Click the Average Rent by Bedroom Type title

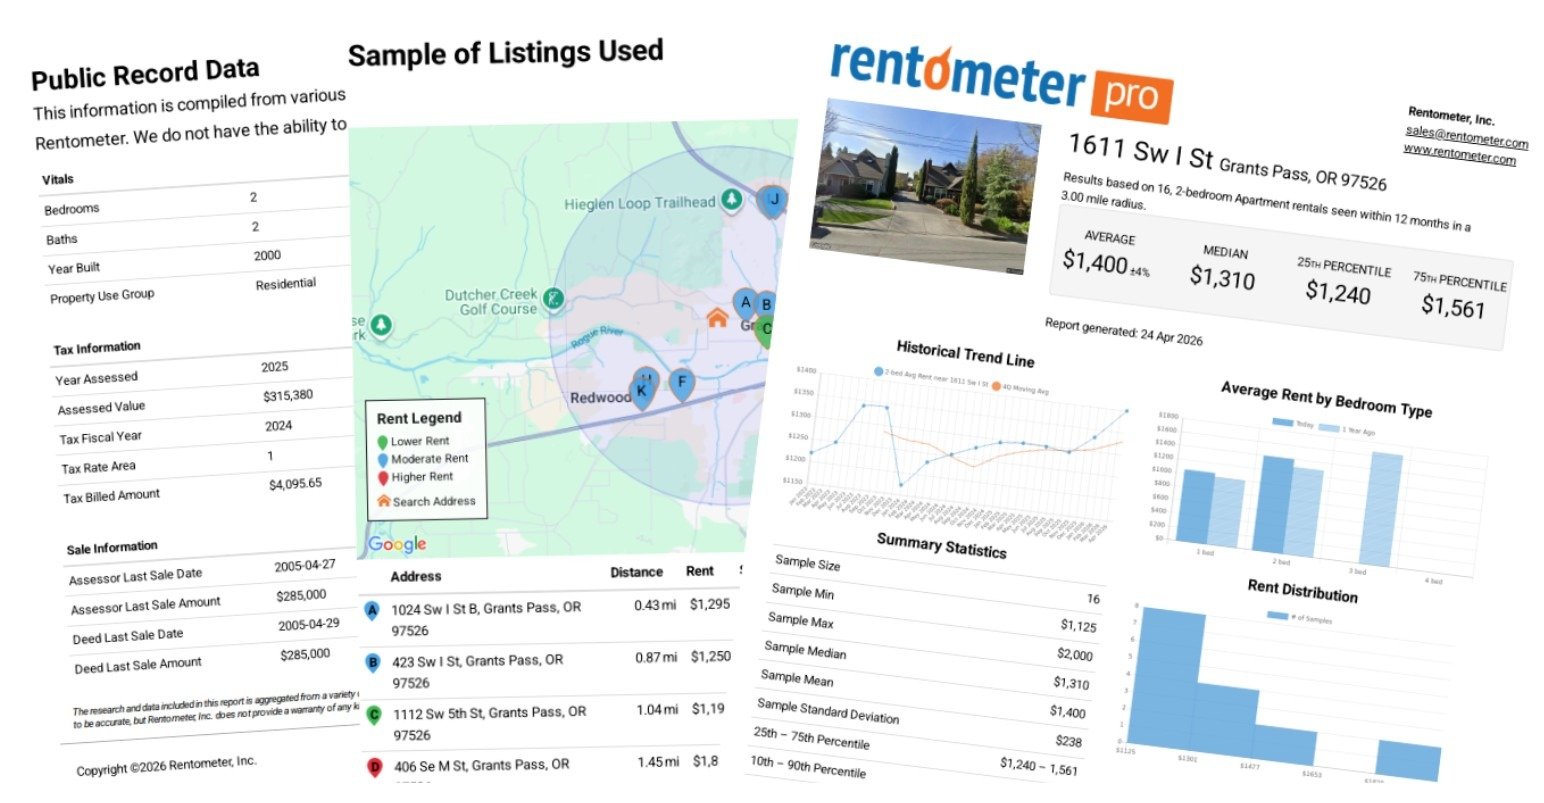click(1326, 398)
